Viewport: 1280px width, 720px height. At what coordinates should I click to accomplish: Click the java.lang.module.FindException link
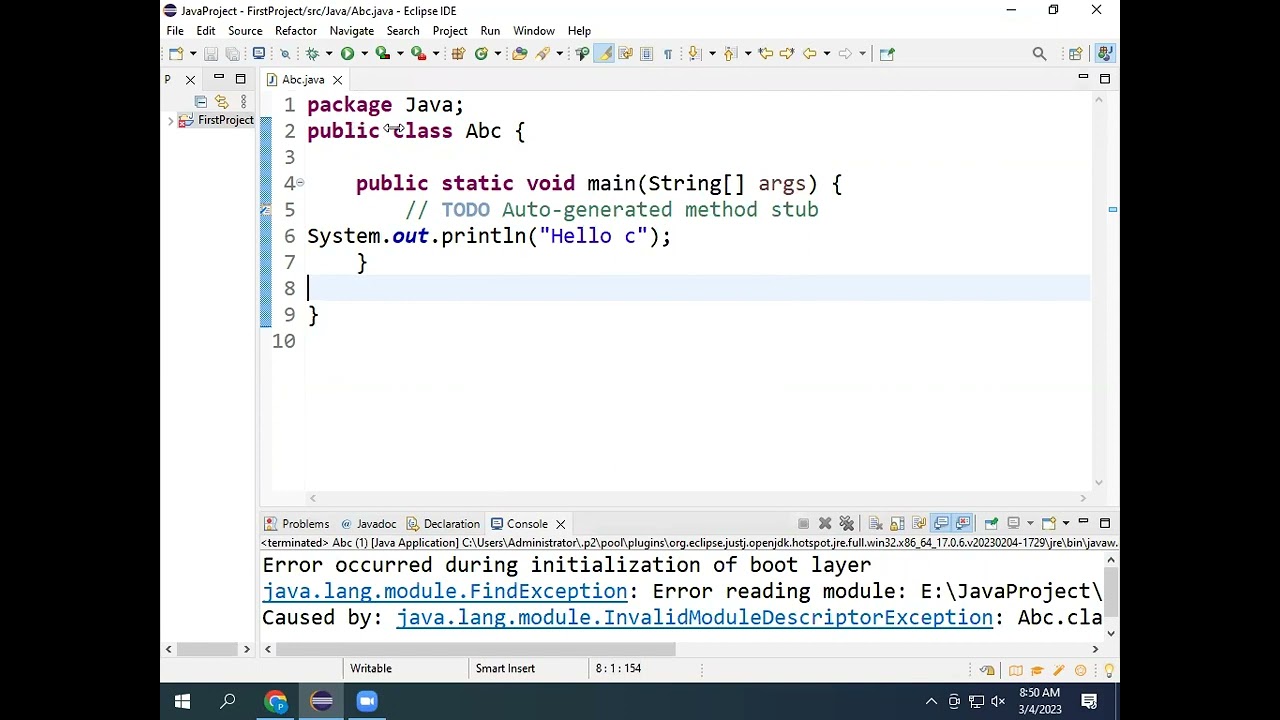(445, 591)
